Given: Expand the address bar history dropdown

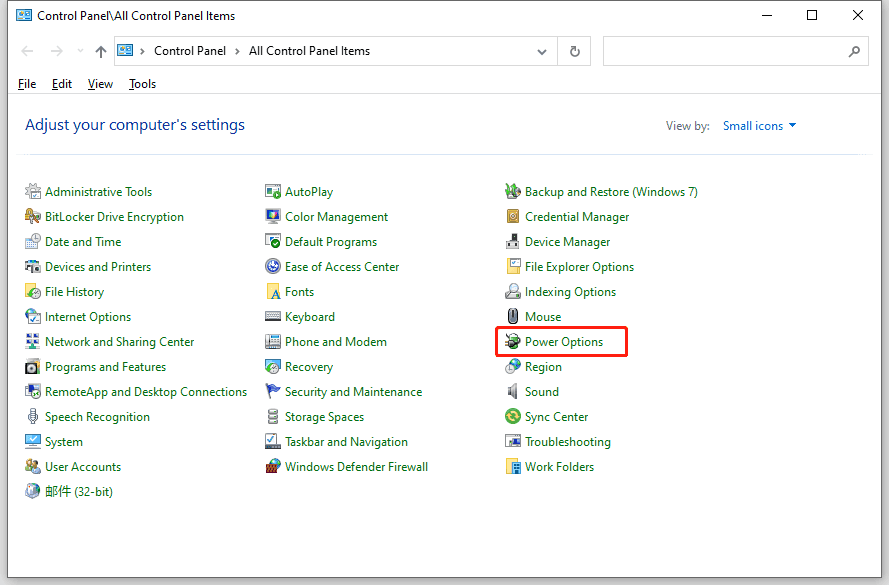Looking at the screenshot, I should click(542, 52).
